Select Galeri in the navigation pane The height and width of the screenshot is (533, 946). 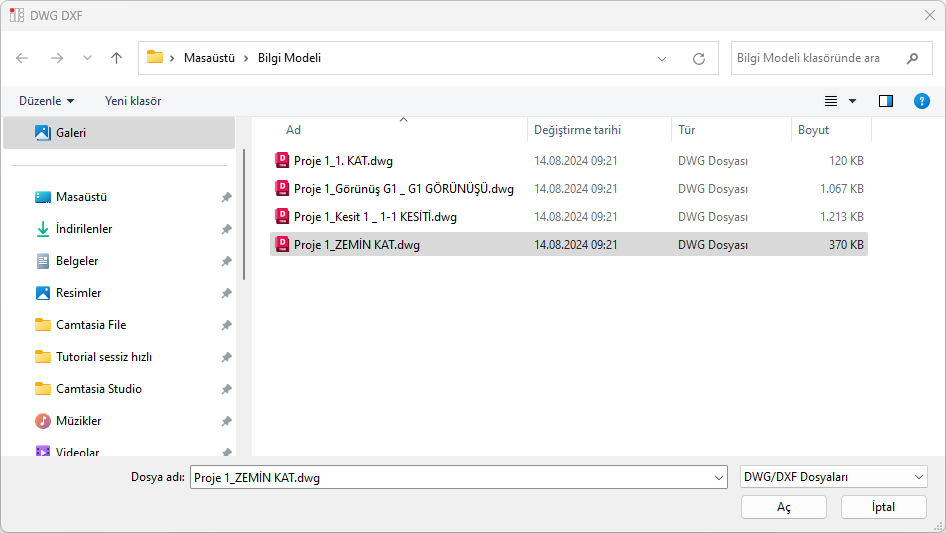point(119,133)
